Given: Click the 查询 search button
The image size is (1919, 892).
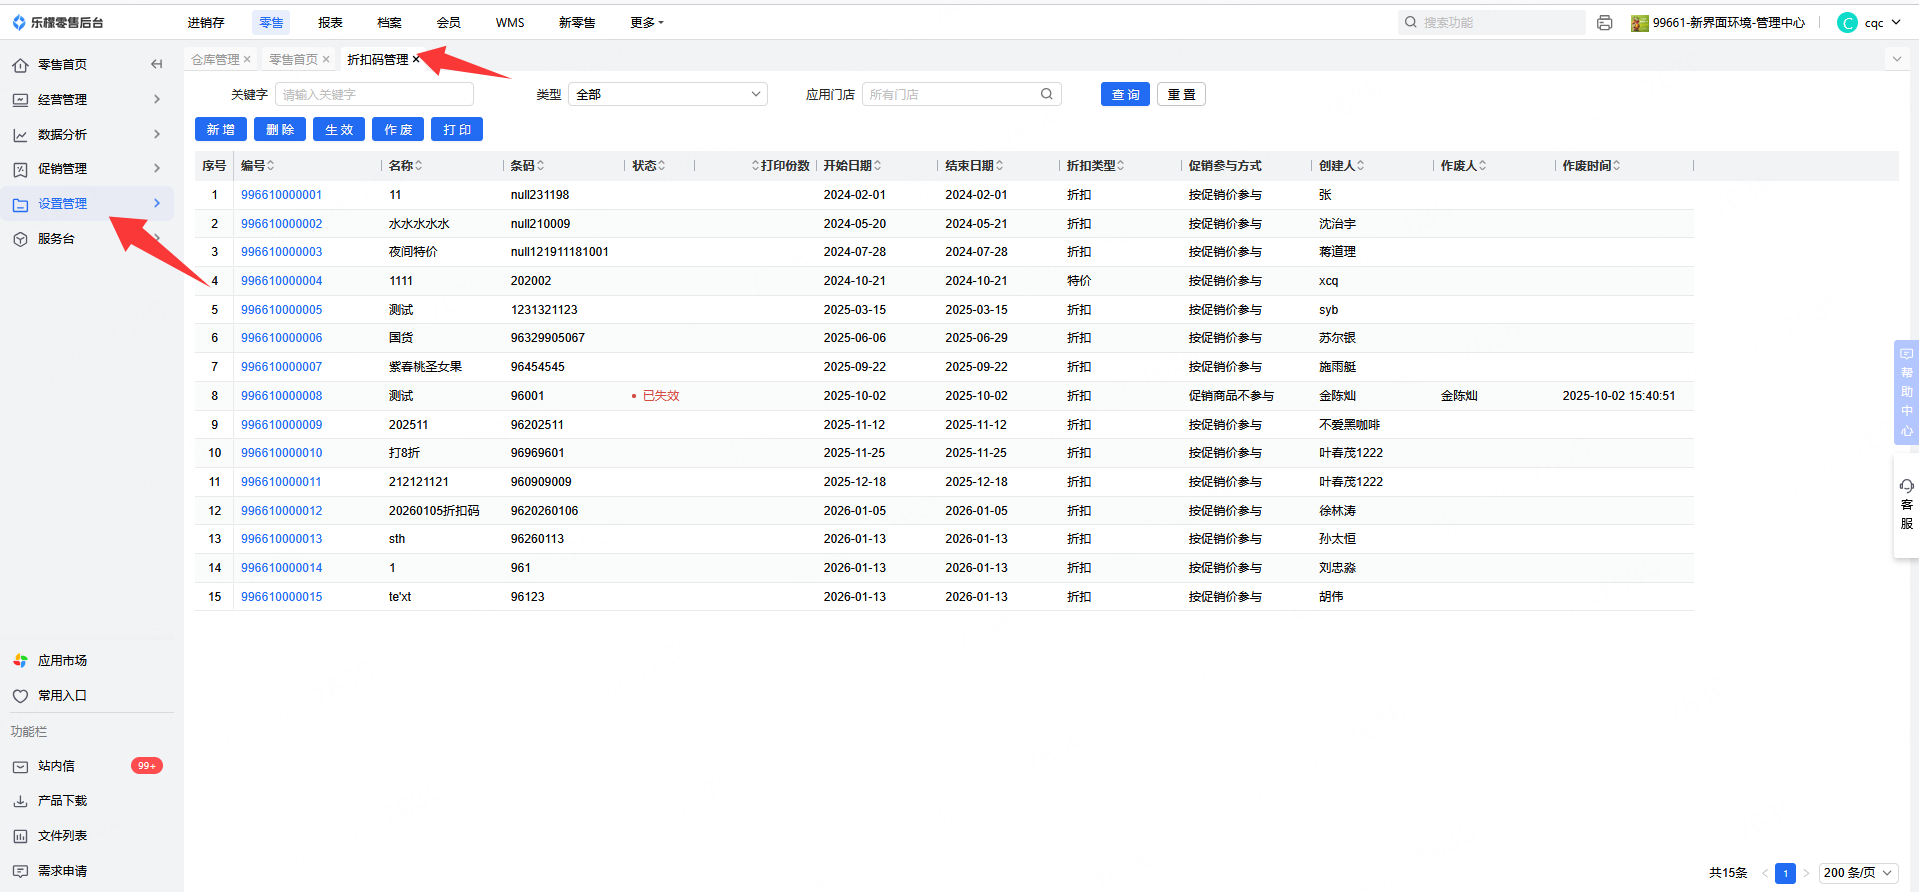Looking at the screenshot, I should [x=1125, y=94].
